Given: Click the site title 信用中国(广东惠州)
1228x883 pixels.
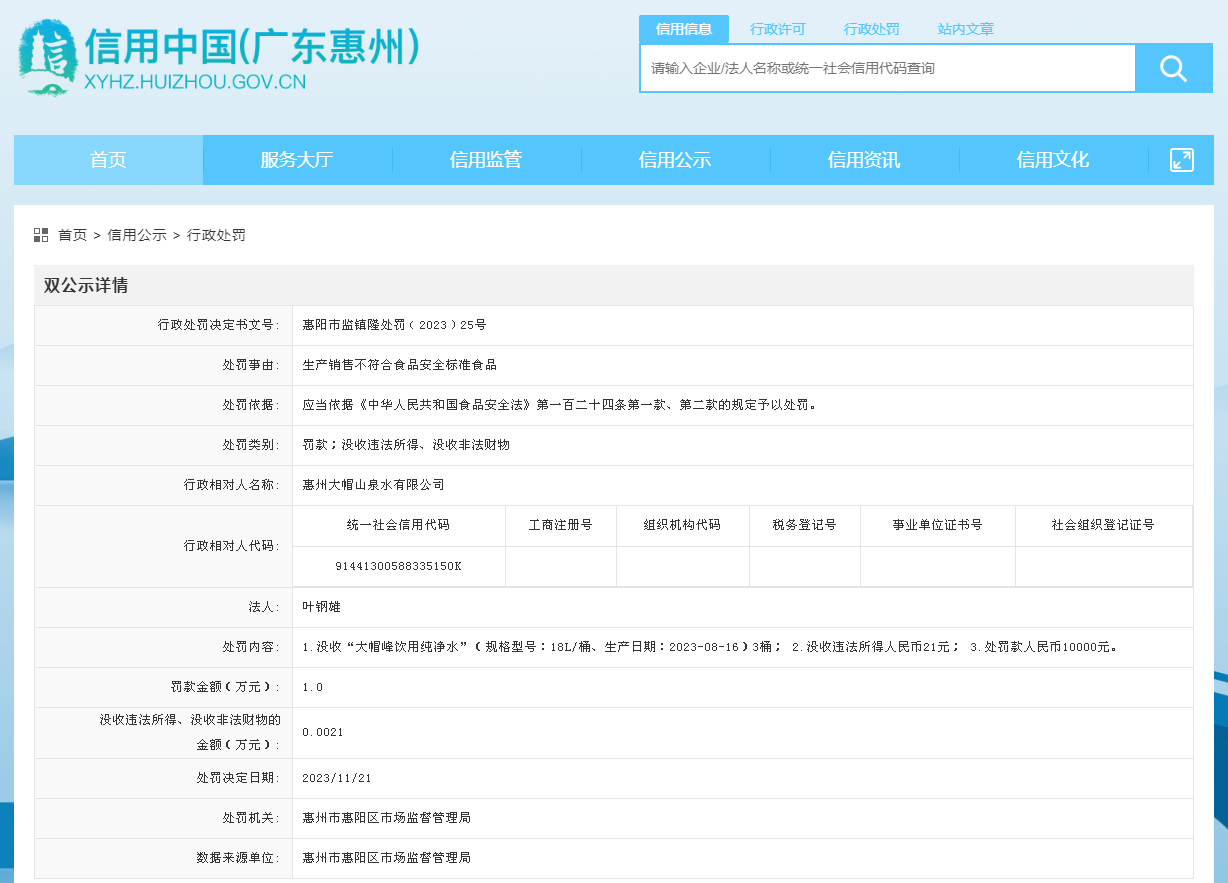Looking at the screenshot, I should pos(252,47).
